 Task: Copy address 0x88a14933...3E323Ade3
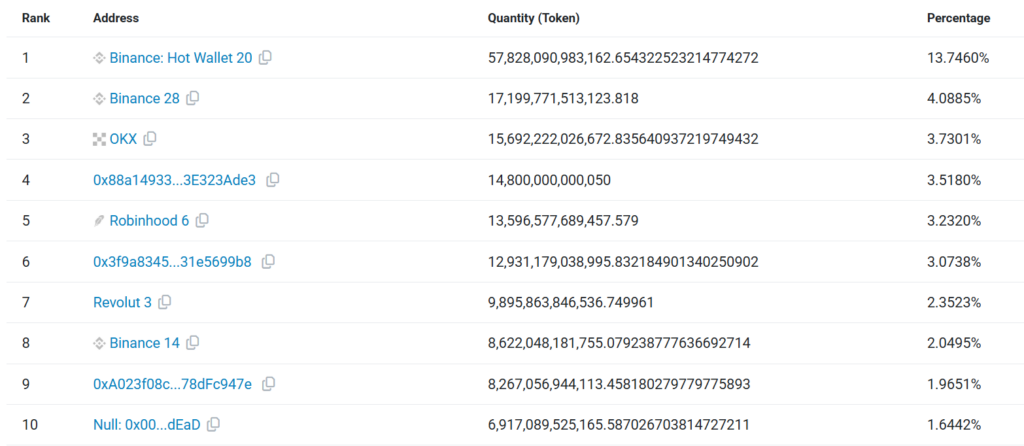(273, 180)
